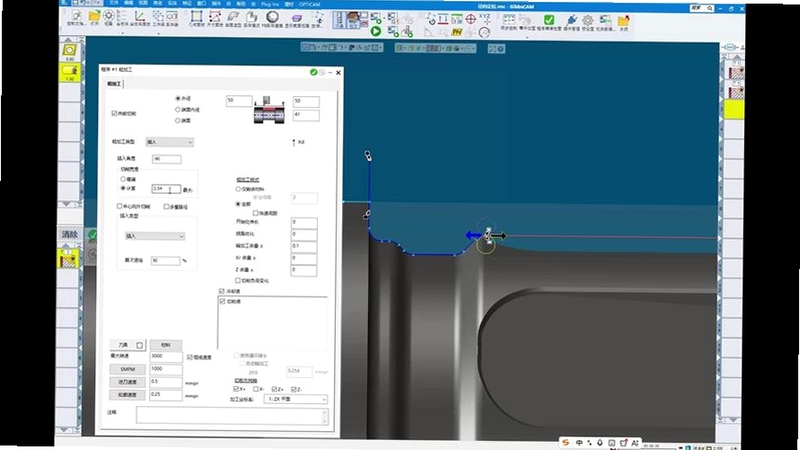The image size is (800, 450).
Task: Toggle the X+ checkbox
Action: [x=236, y=389]
